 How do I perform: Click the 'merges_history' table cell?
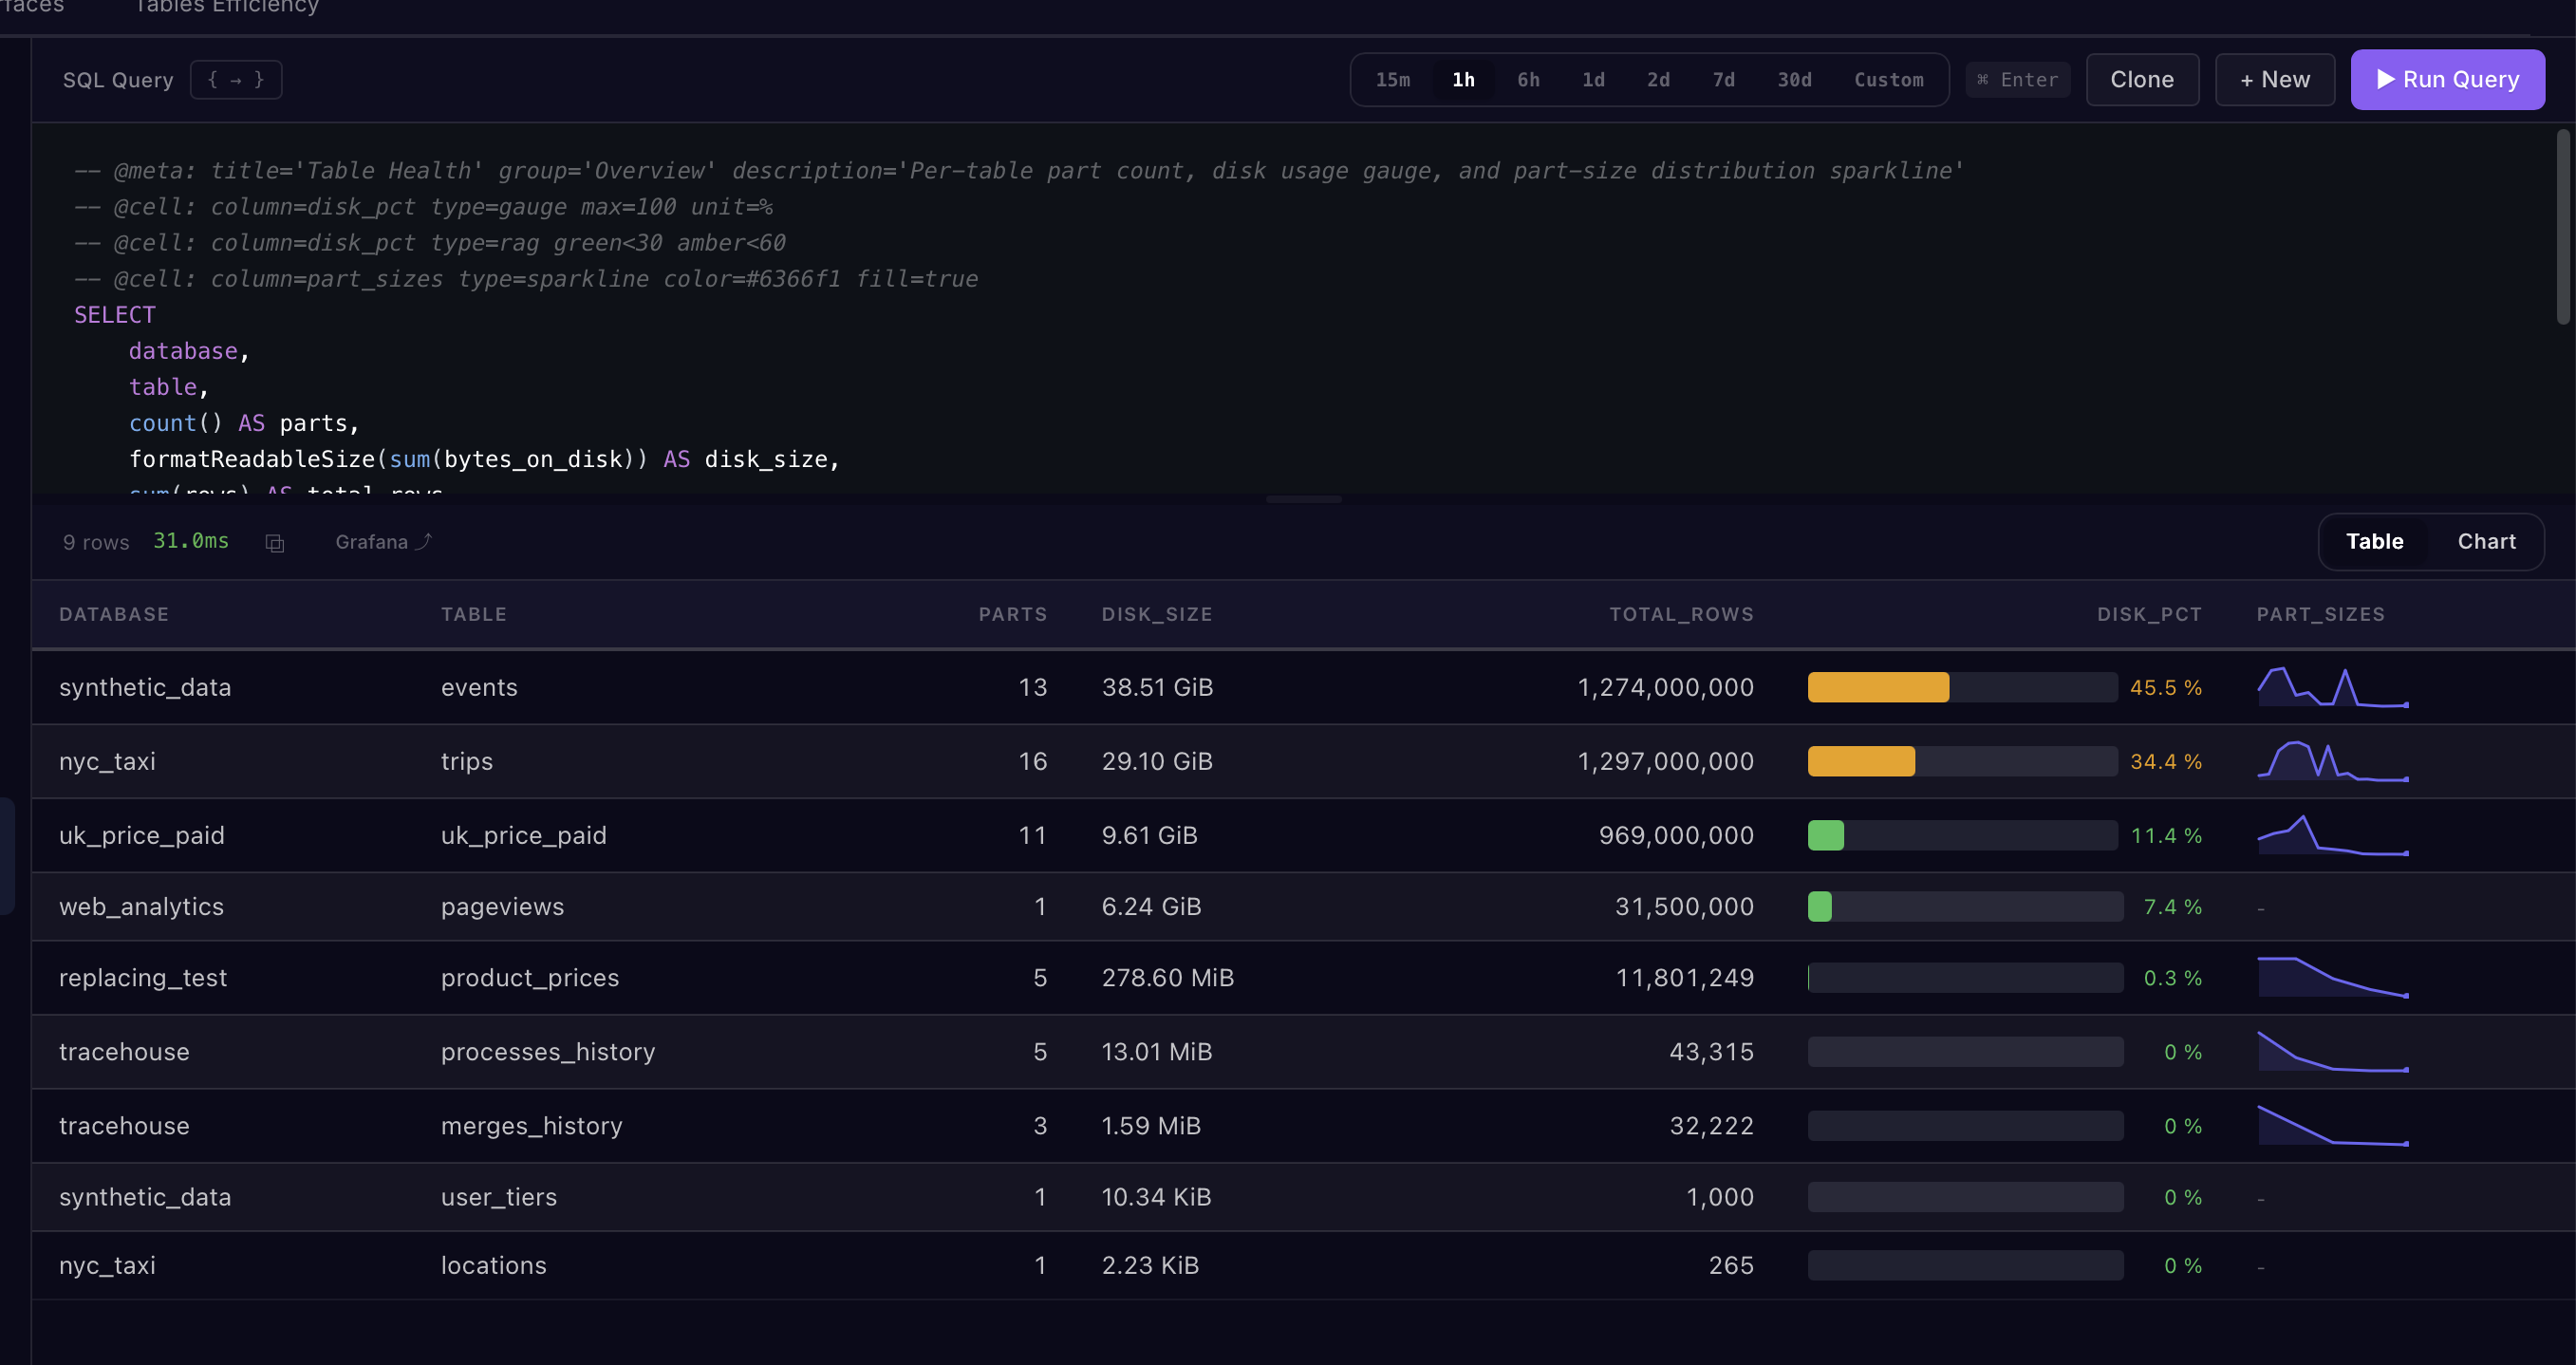coord(532,1126)
